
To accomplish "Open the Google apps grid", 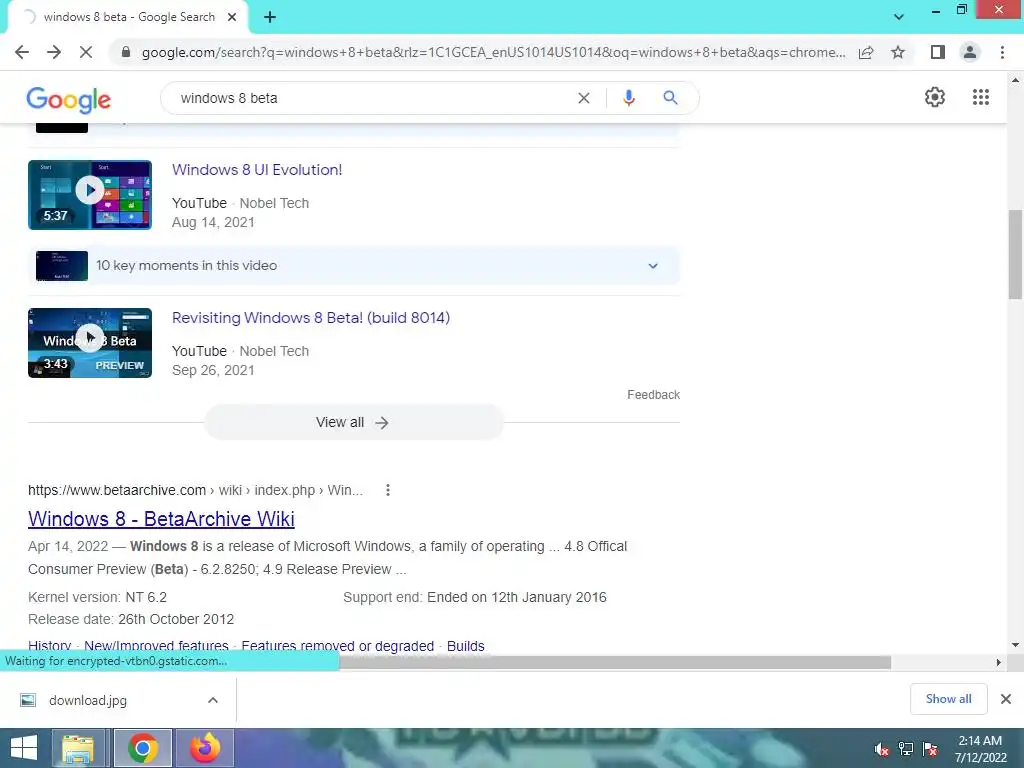I will point(980,97).
